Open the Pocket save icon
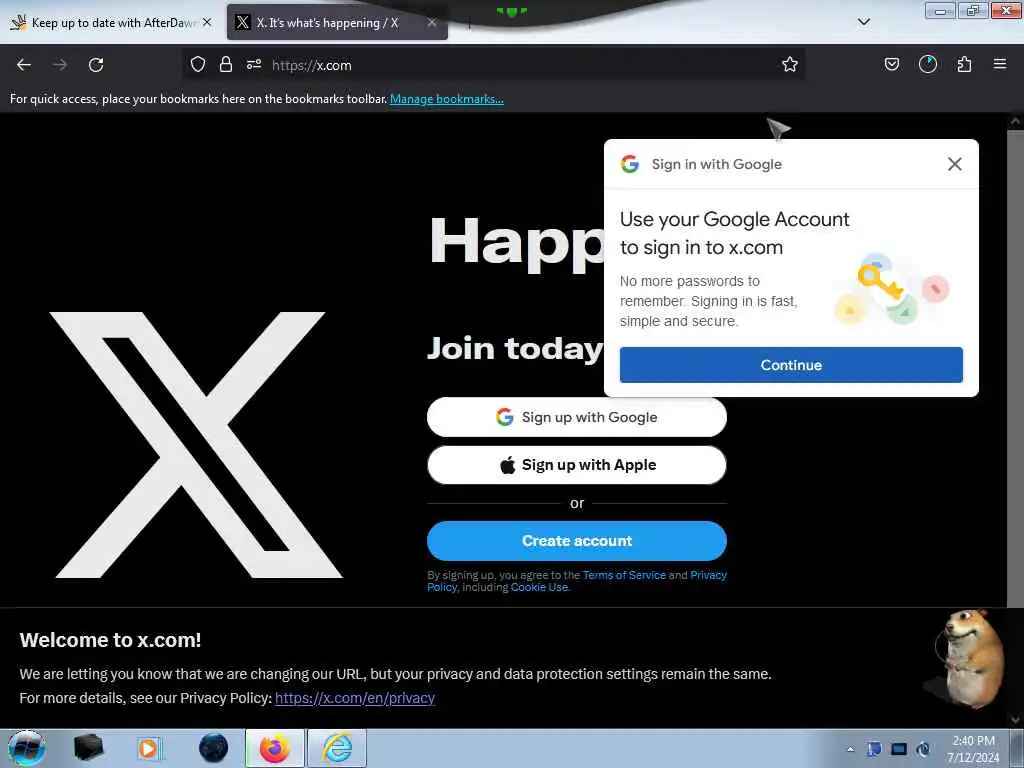The width and height of the screenshot is (1024, 768). [891, 64]
